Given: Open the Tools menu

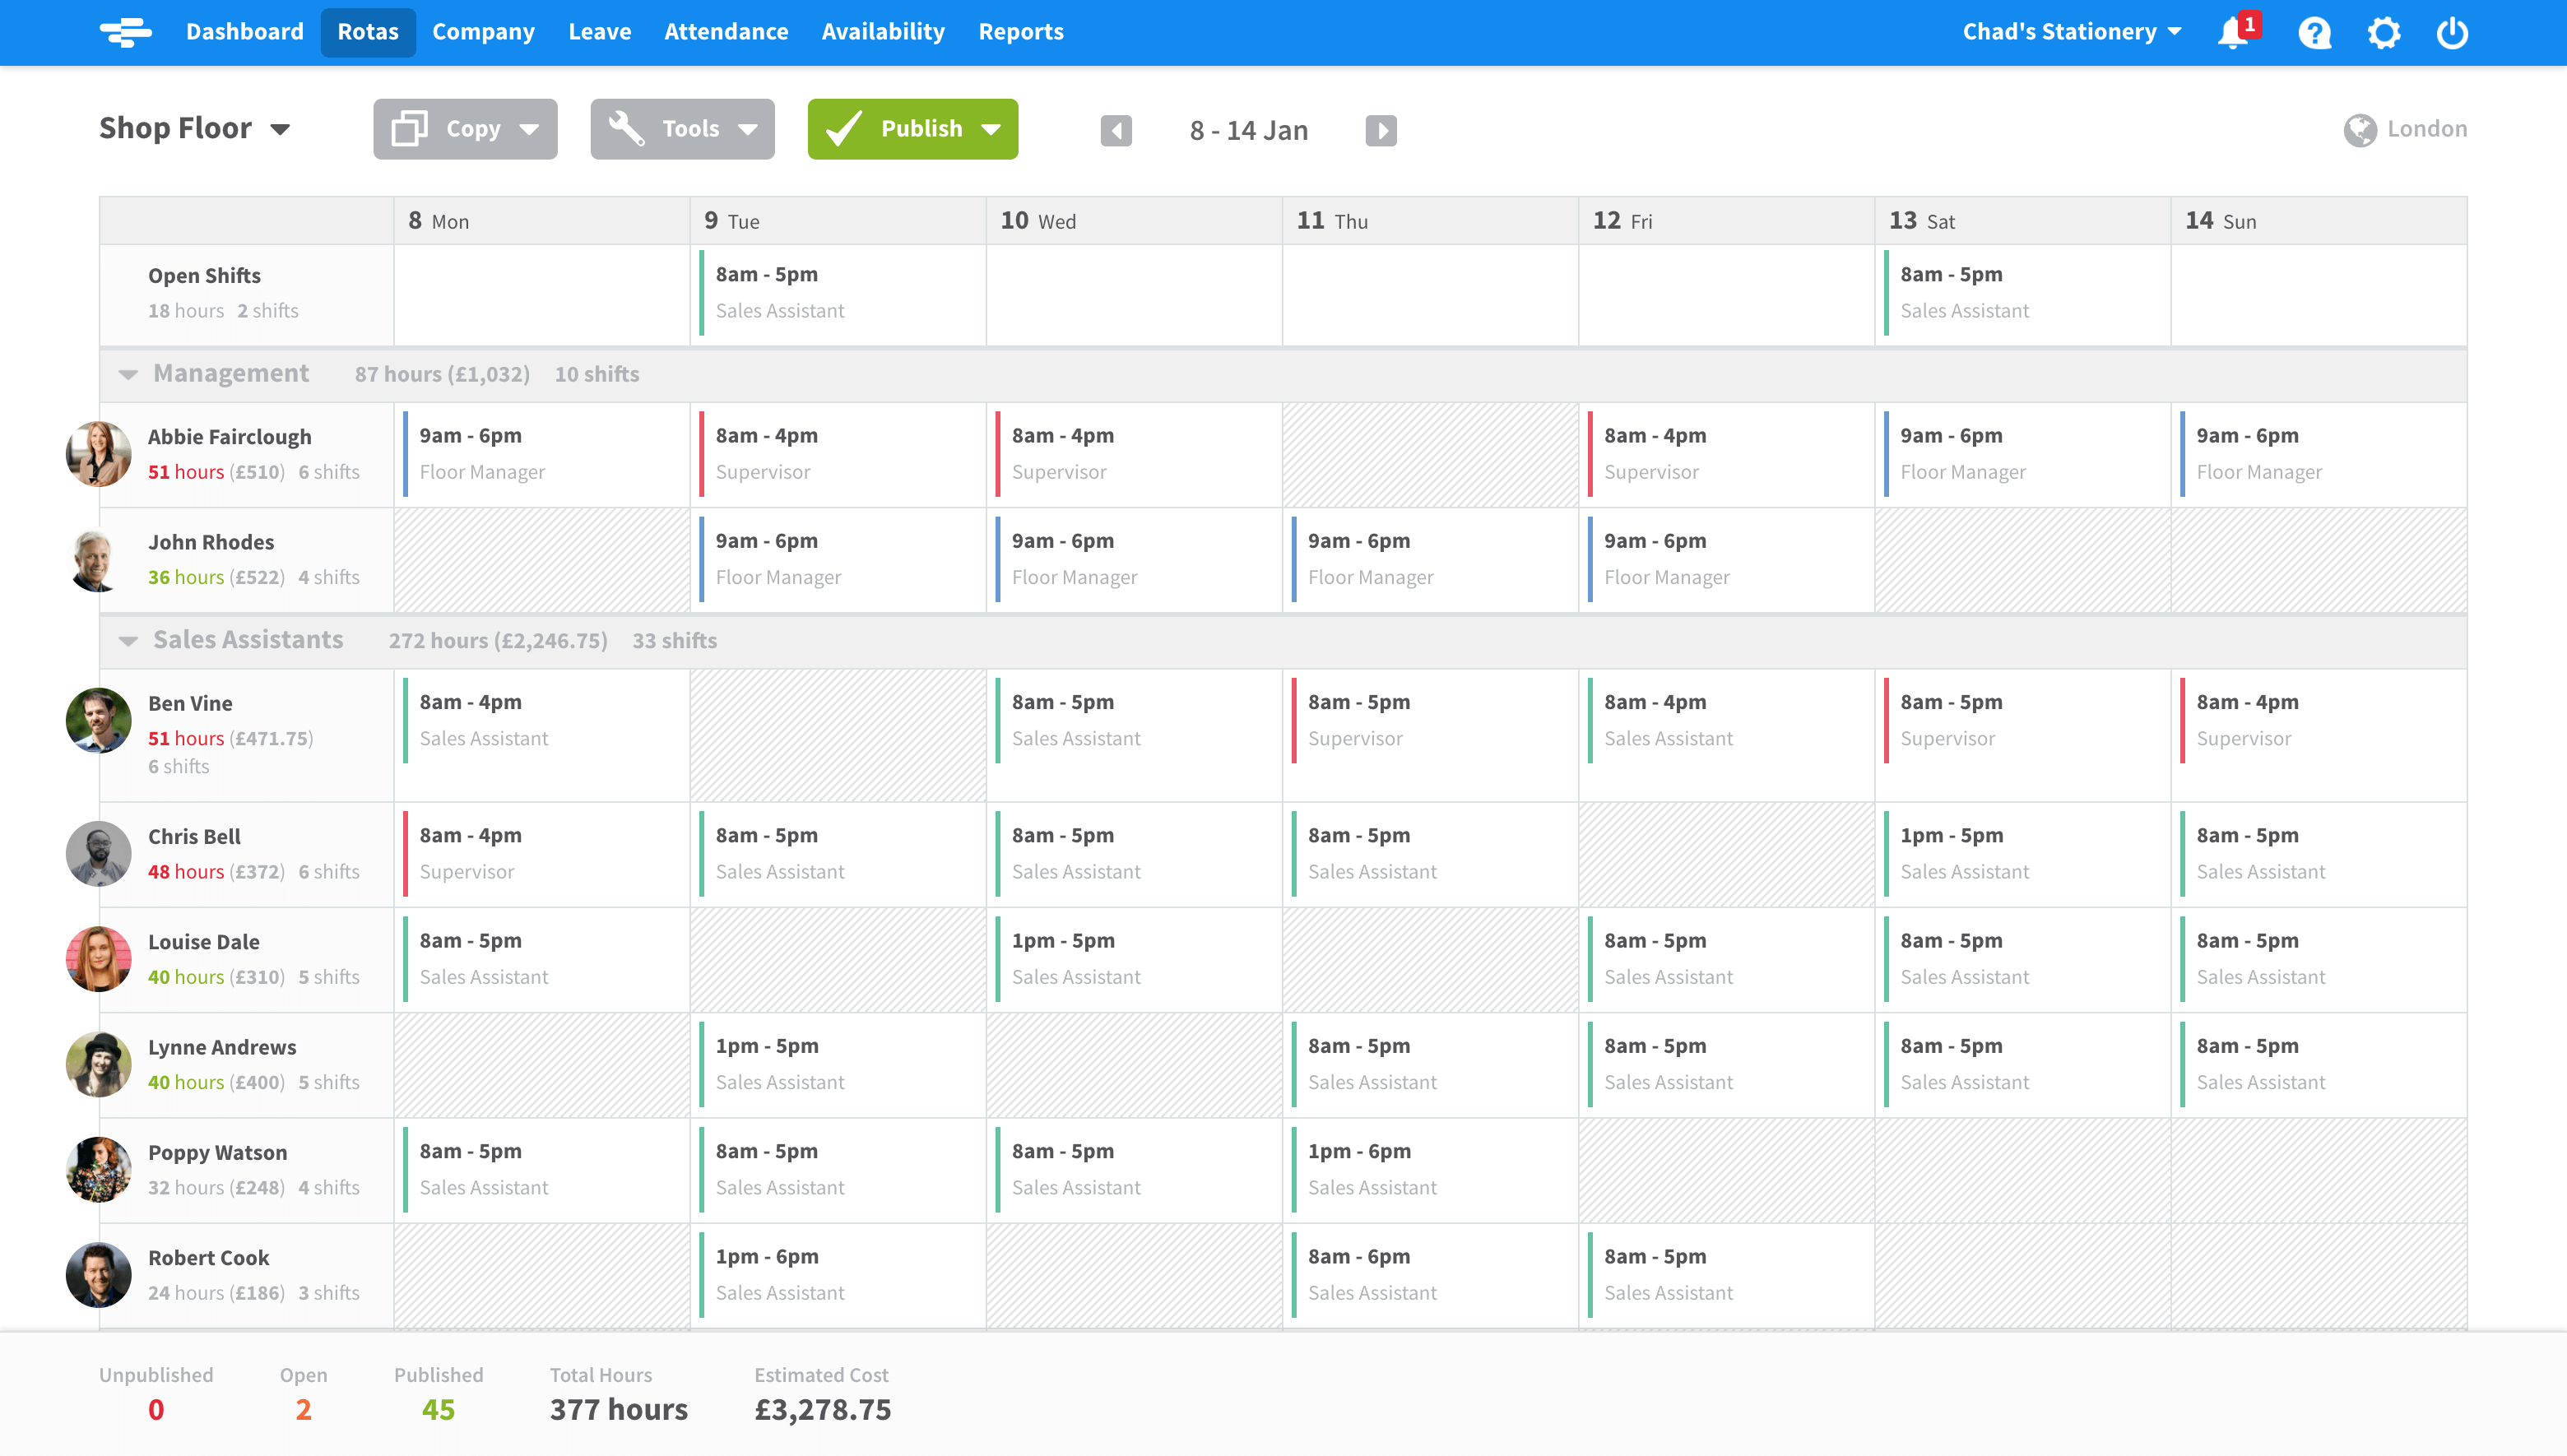Looking at the screenshot, I should coord(681,129).
